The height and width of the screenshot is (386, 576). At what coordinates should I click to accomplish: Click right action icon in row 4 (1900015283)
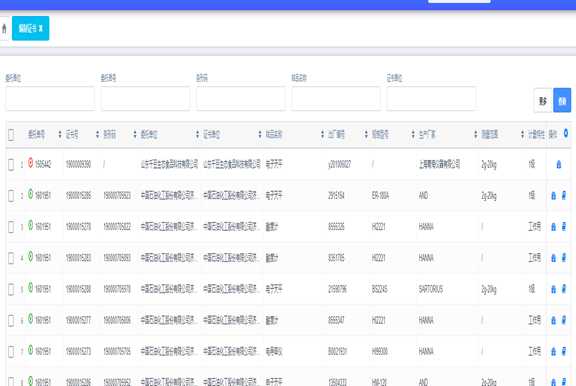564,258
